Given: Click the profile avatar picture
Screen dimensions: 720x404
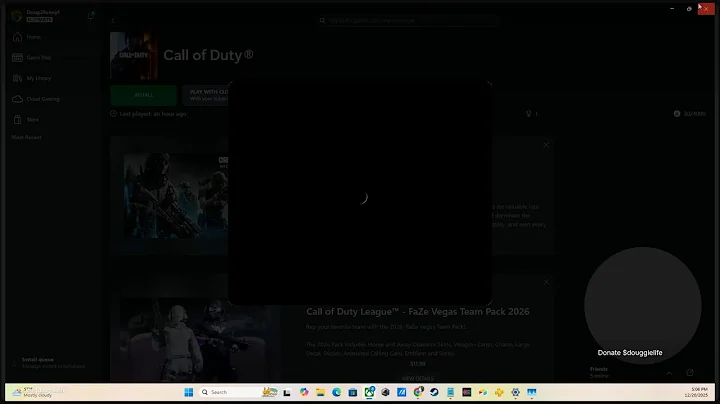Looking at the screenshot, I should click(x=17, y=16).
